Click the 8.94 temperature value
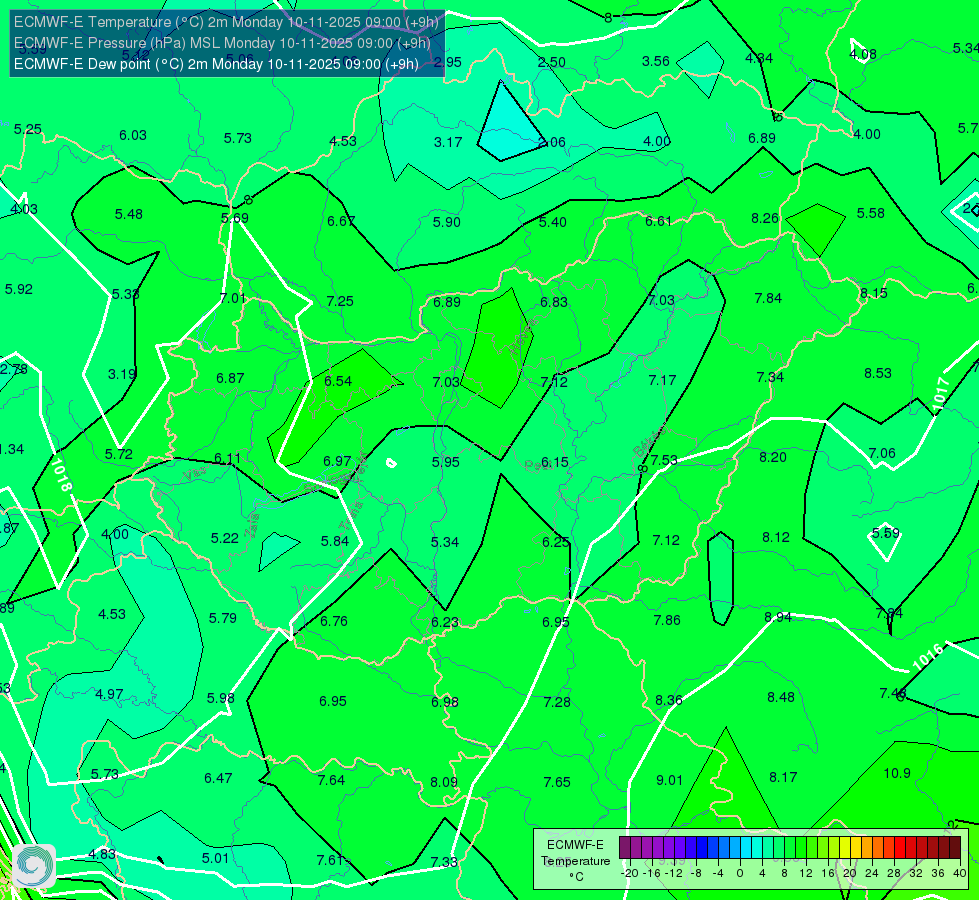The image size is (979, 900). pos(778,617)
